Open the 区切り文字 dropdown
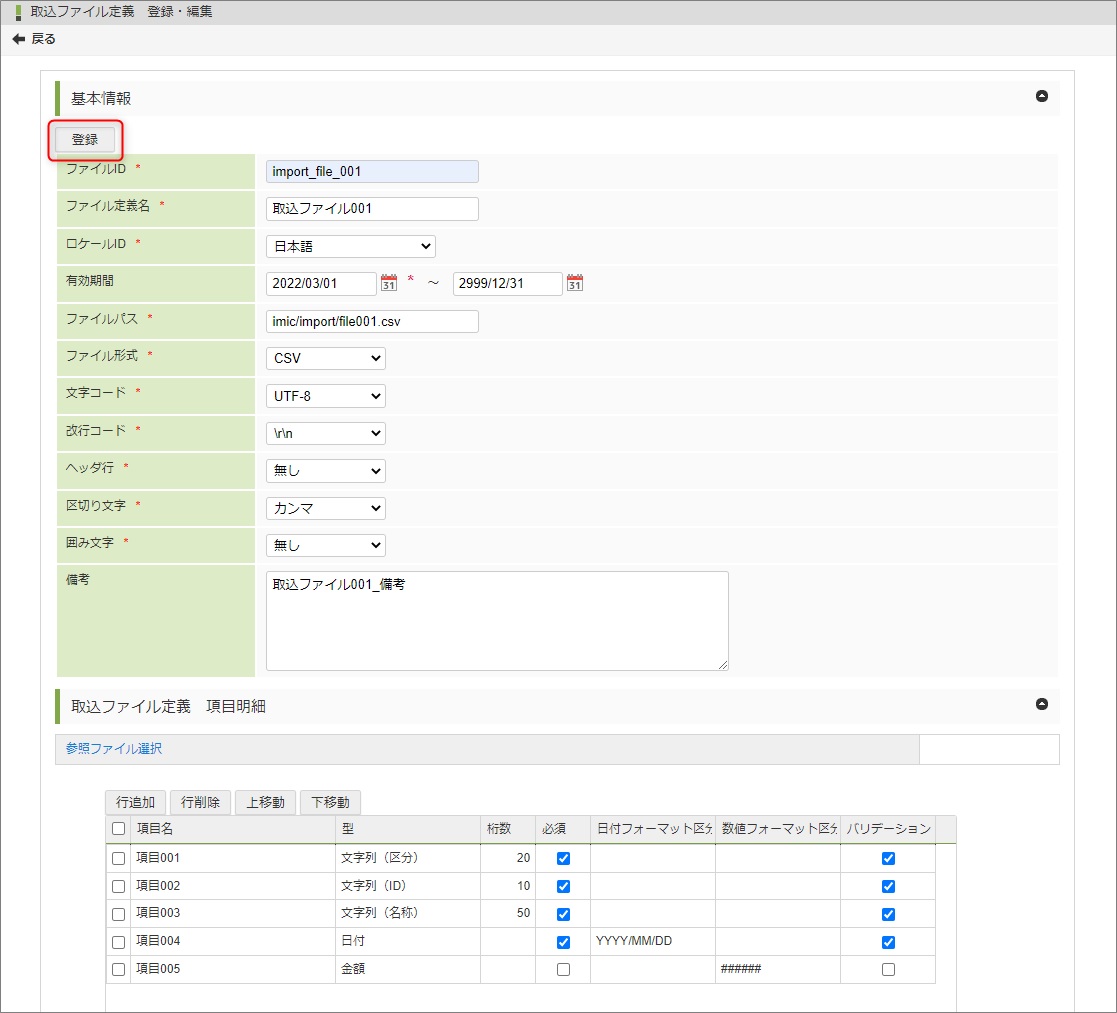 [x=325, y=508]
